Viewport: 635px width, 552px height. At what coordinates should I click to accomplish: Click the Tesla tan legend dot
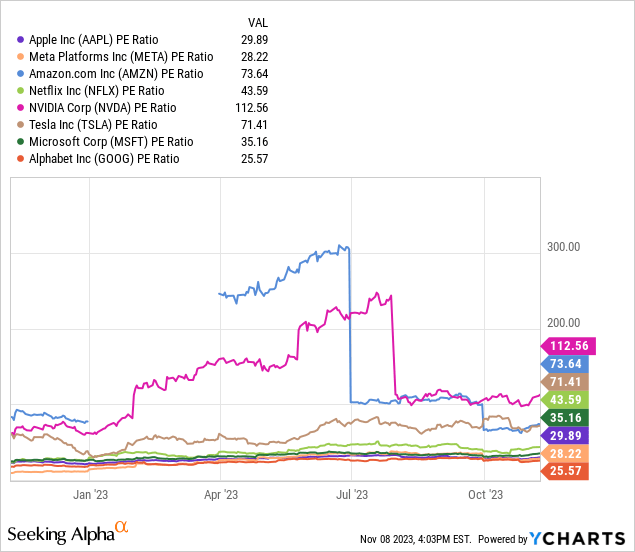[x=21, y=124]
